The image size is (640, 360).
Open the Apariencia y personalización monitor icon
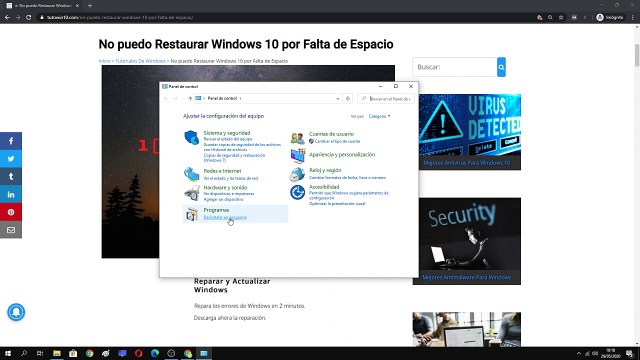point(298,156)
